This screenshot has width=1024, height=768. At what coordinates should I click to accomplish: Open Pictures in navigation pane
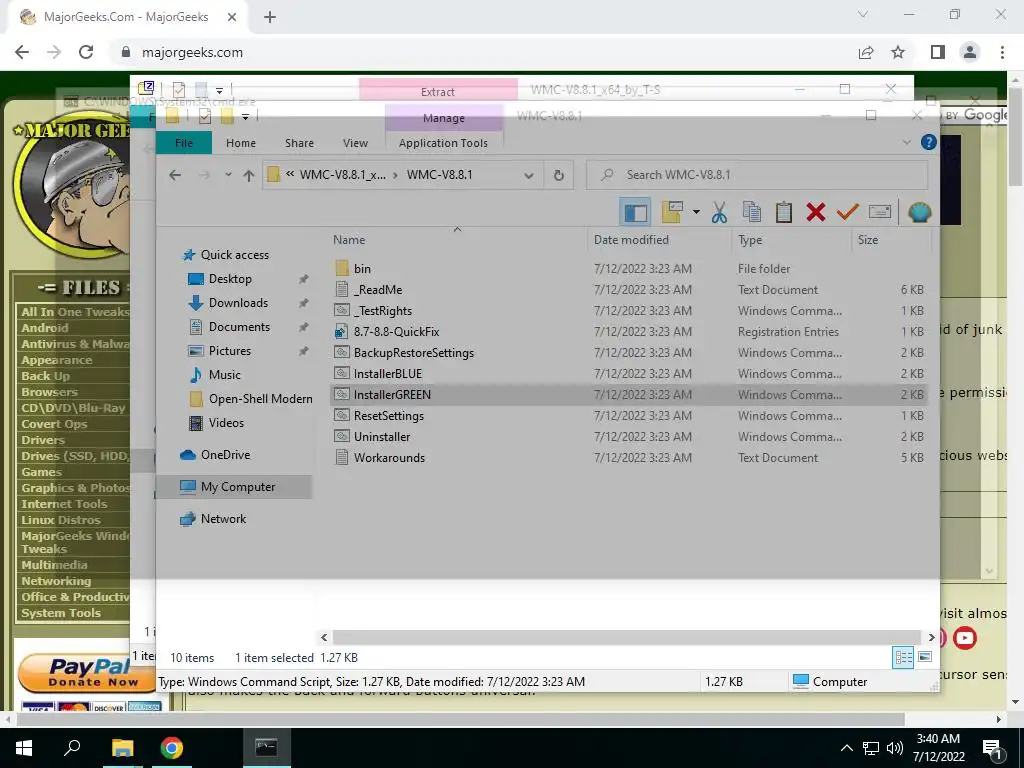tap(230, 351)
